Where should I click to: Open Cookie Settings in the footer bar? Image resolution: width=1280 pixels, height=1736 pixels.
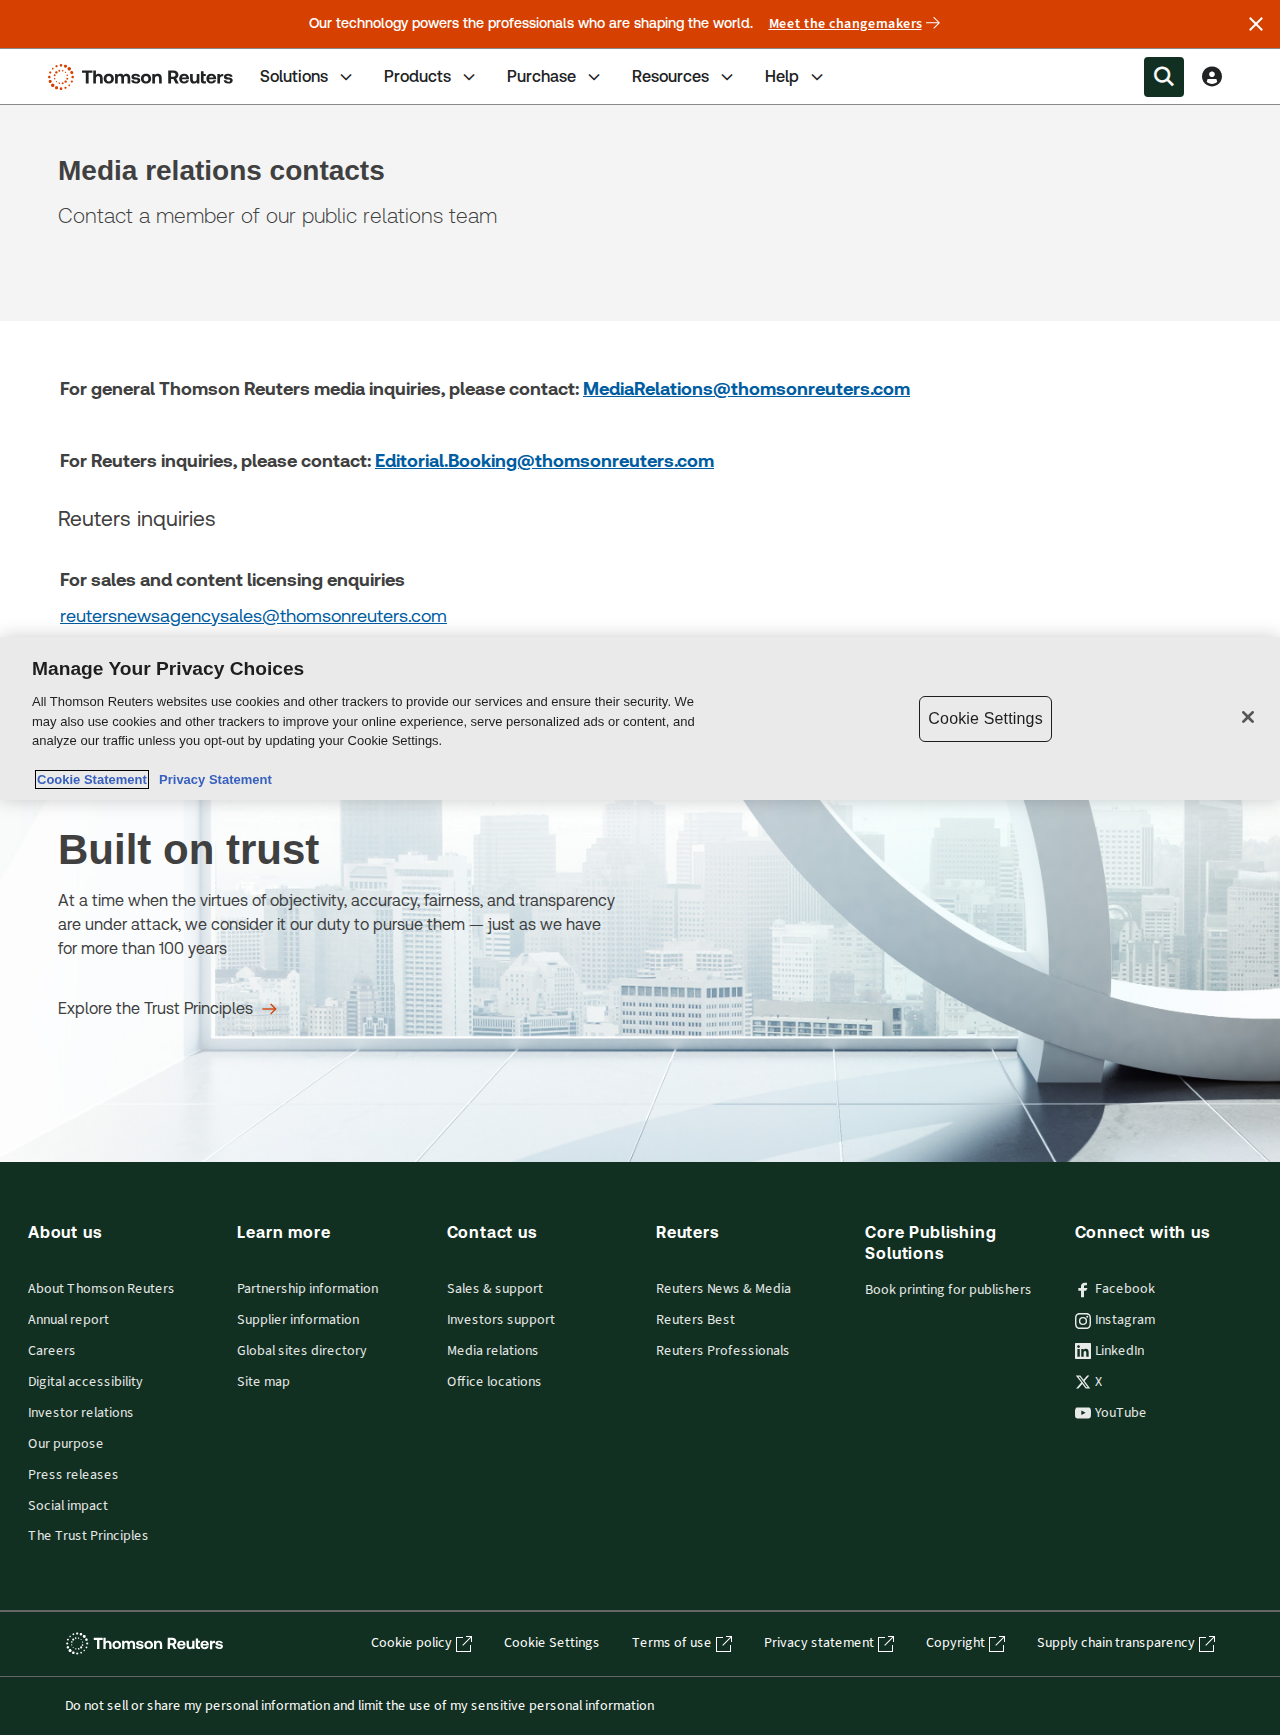[551, 1643]
